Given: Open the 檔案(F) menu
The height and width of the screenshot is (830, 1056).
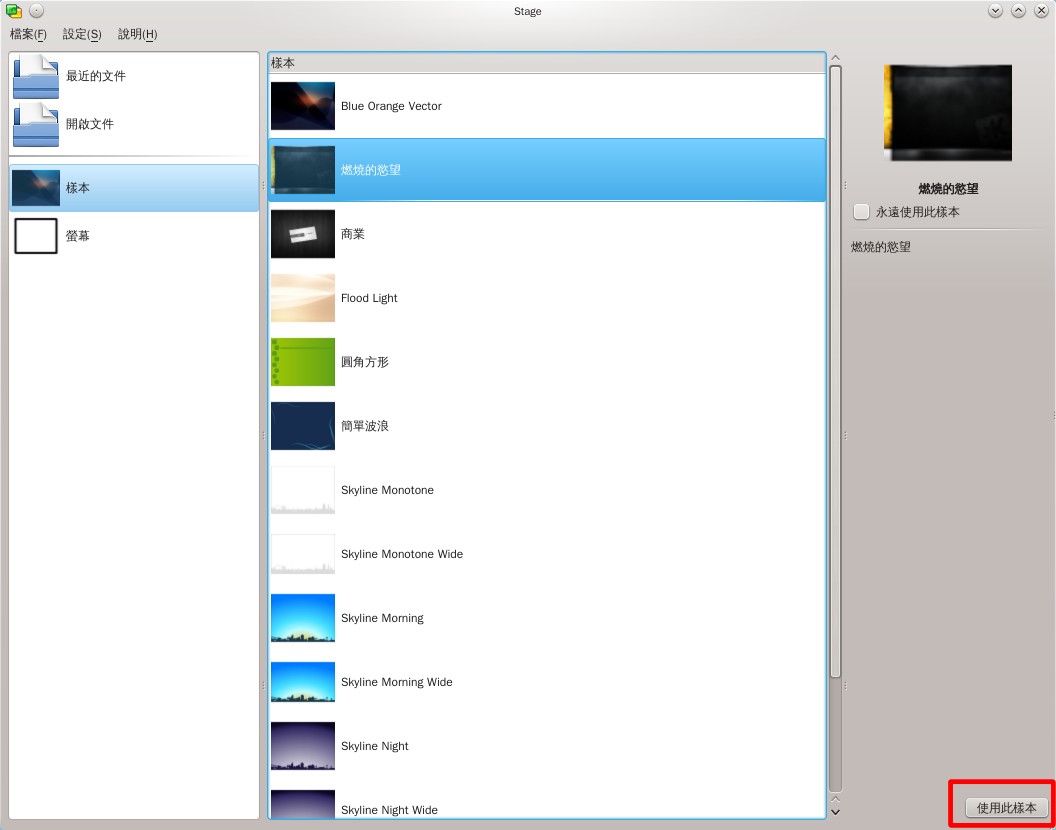Looking at the screenshot, I should pyautogui.click(x=28, y=34).
